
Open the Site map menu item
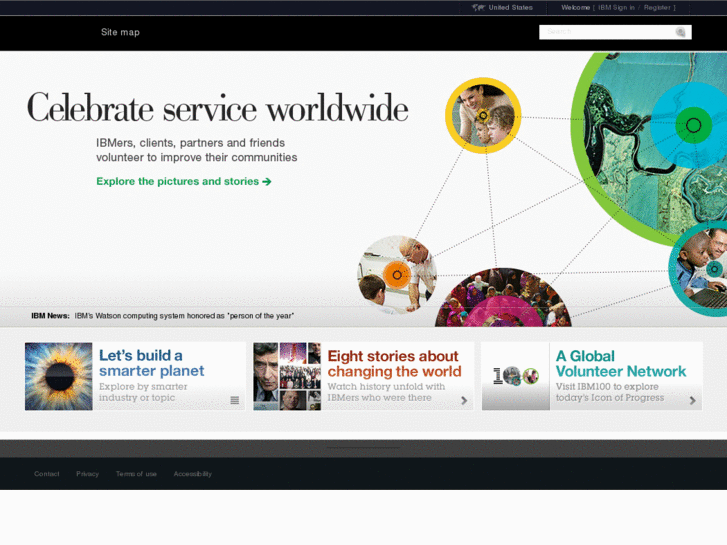pyautogui.click(x=120, y=32)
